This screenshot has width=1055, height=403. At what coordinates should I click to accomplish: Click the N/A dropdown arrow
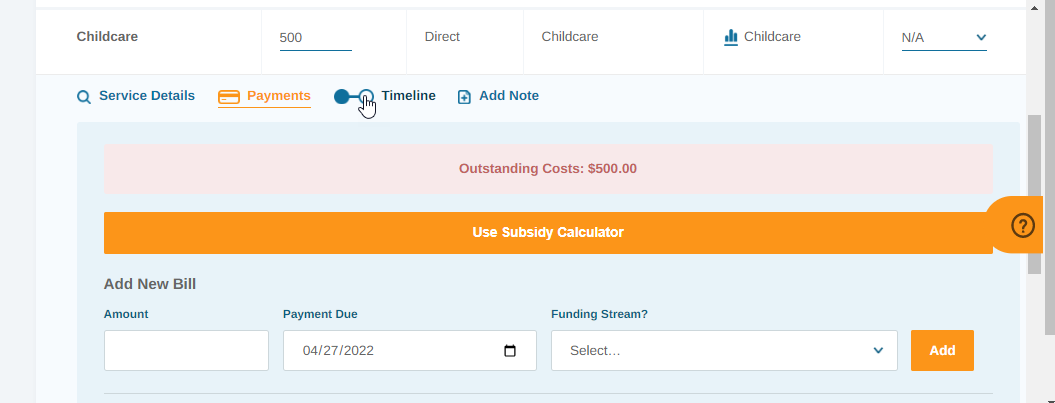click(981, 38)
